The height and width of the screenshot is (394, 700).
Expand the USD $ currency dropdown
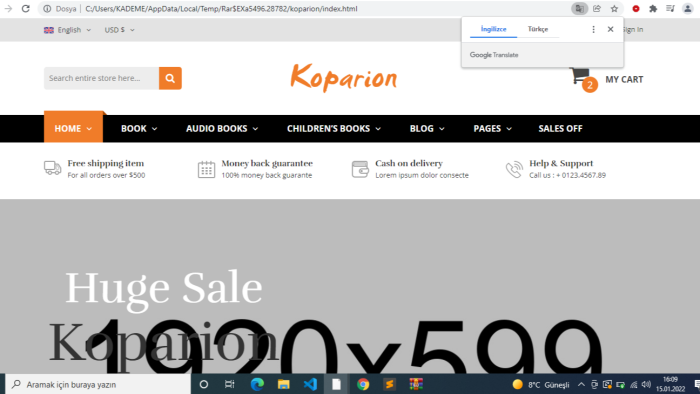point(119,30)
